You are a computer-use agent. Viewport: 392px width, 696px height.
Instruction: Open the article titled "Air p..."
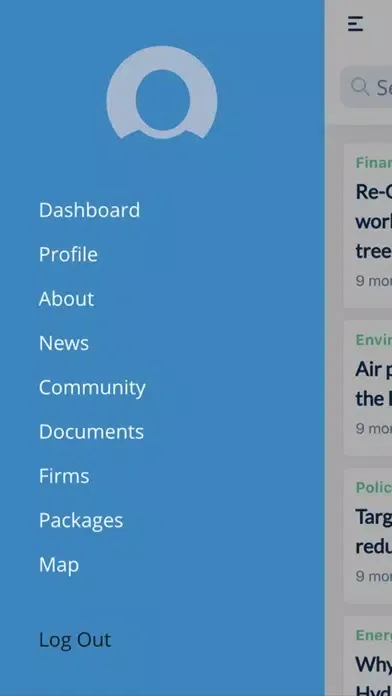[368, 388]
